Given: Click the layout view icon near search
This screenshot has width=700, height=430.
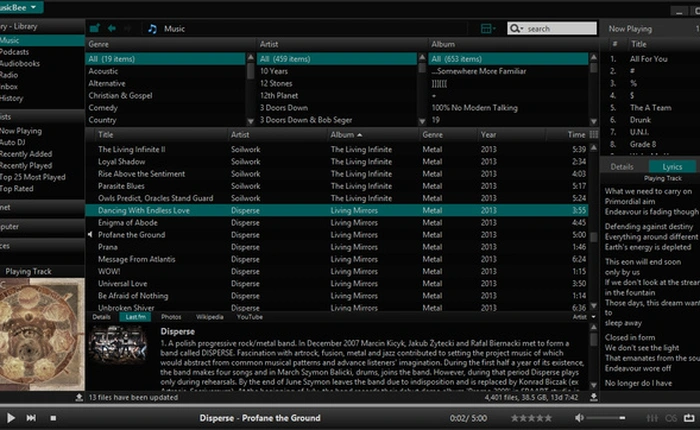Looking at the screenshot, I should pyautogui.click(x=487, y=29).
